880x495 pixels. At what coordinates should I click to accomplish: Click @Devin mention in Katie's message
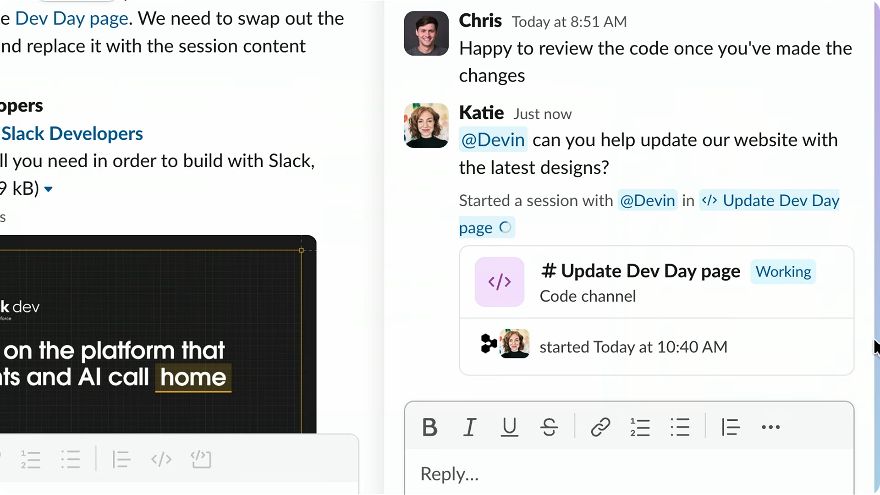tap(493, 140)
